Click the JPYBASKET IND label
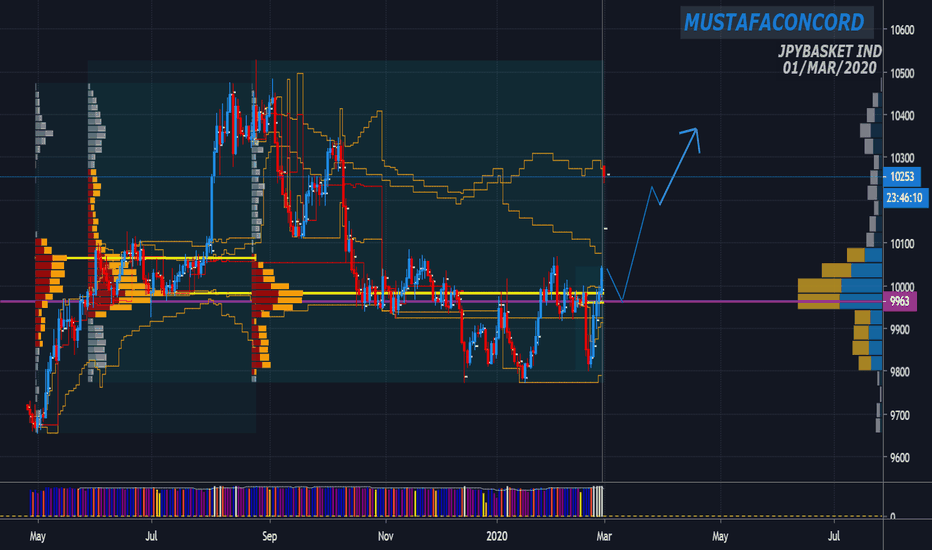This screenshot has width=932, height=550. pyautogui.click(x=830, y=52)
